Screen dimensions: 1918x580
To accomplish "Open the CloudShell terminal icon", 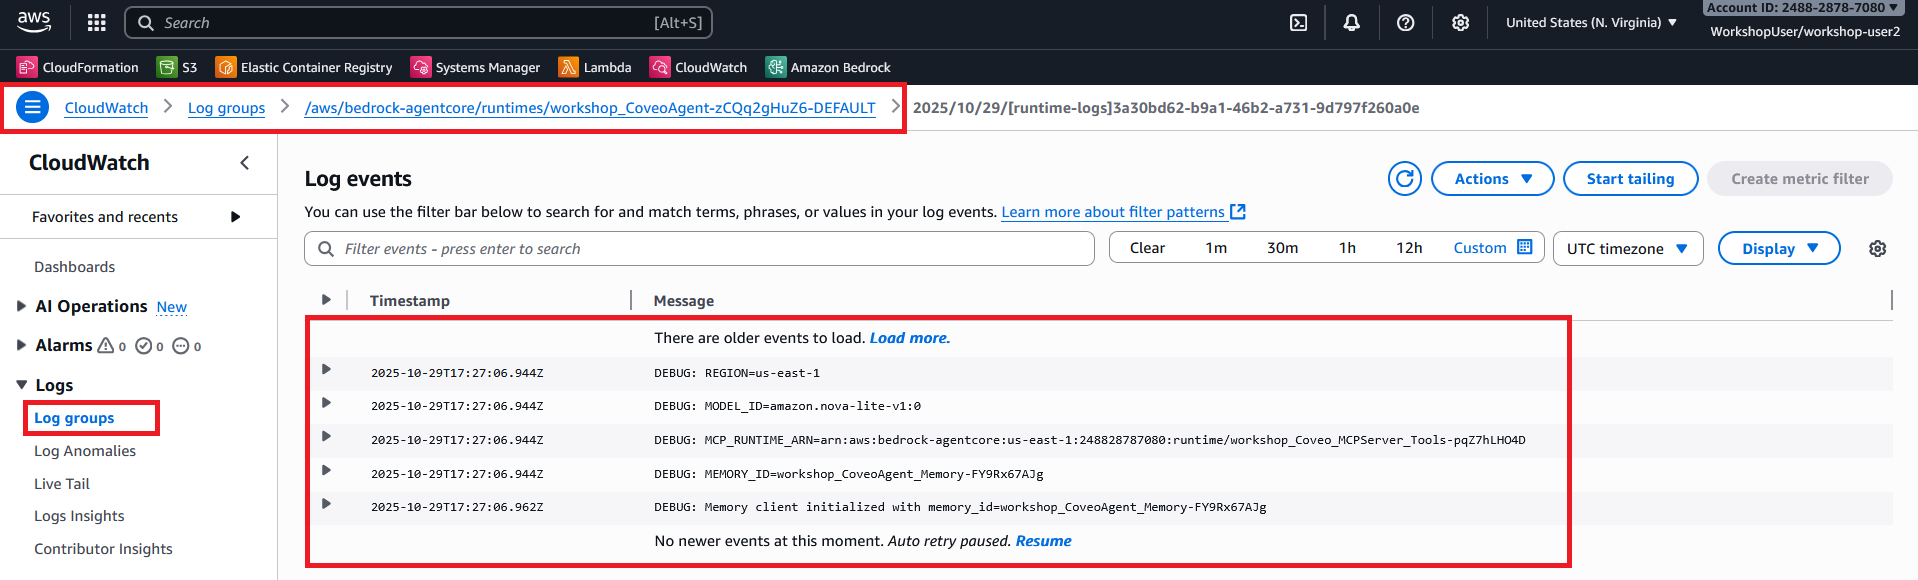I will (x=1298, y=22).
